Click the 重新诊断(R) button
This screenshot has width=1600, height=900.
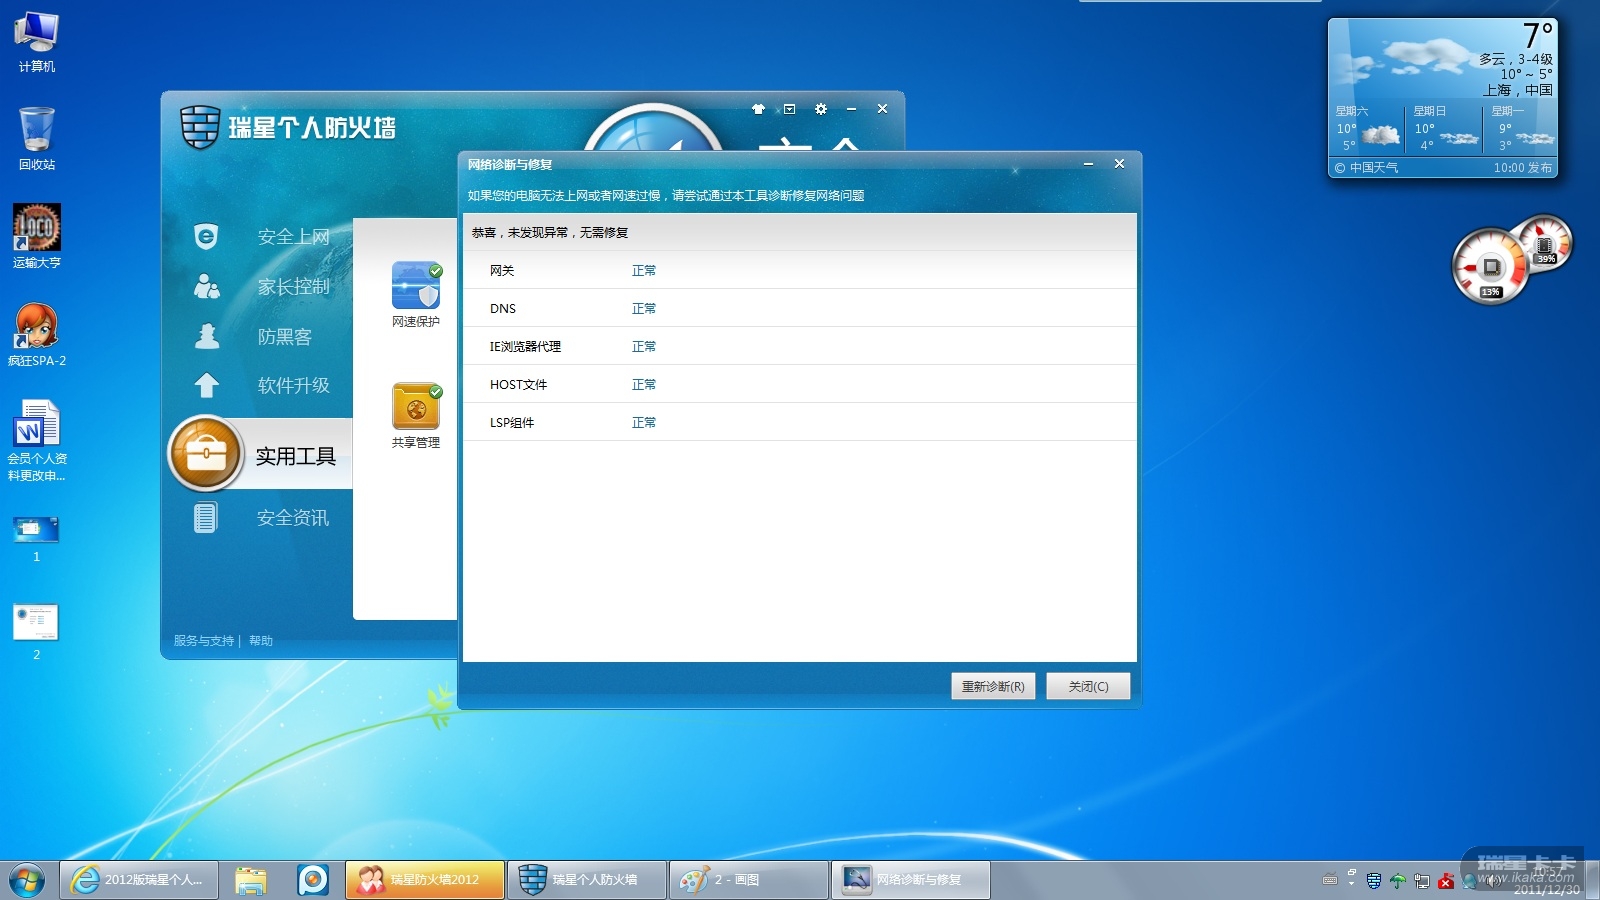[x=993, y=686]
